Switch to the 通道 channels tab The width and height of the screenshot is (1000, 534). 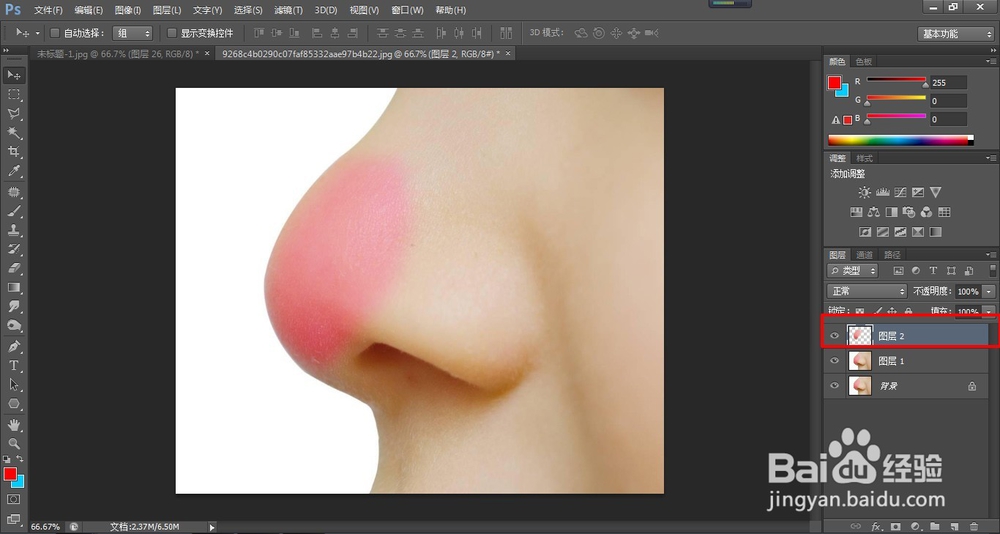(x=864, y=255)
